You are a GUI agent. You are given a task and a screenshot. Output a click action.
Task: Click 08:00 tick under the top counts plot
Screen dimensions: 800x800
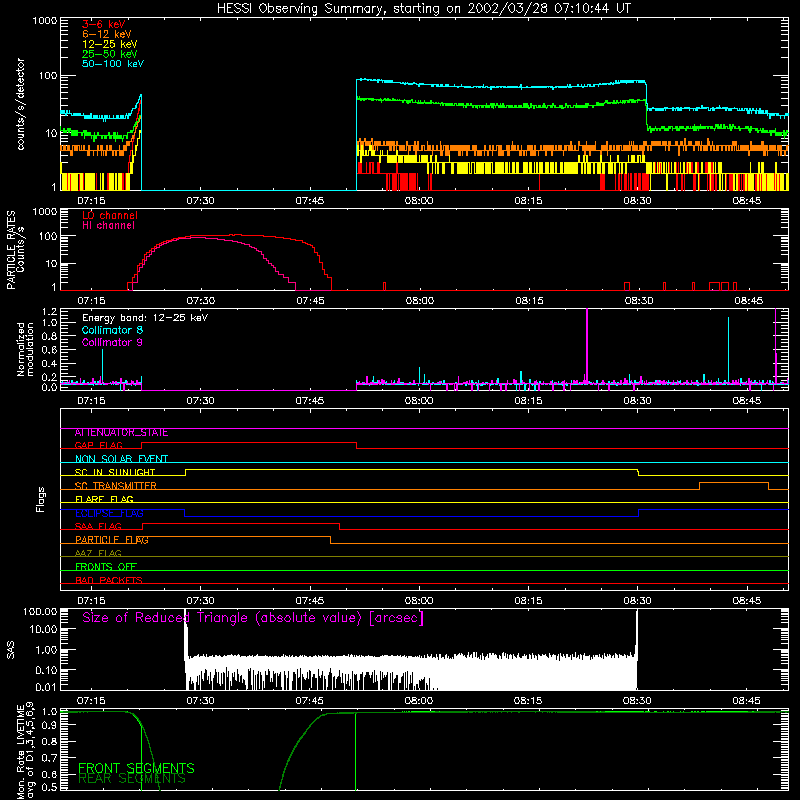419,201
